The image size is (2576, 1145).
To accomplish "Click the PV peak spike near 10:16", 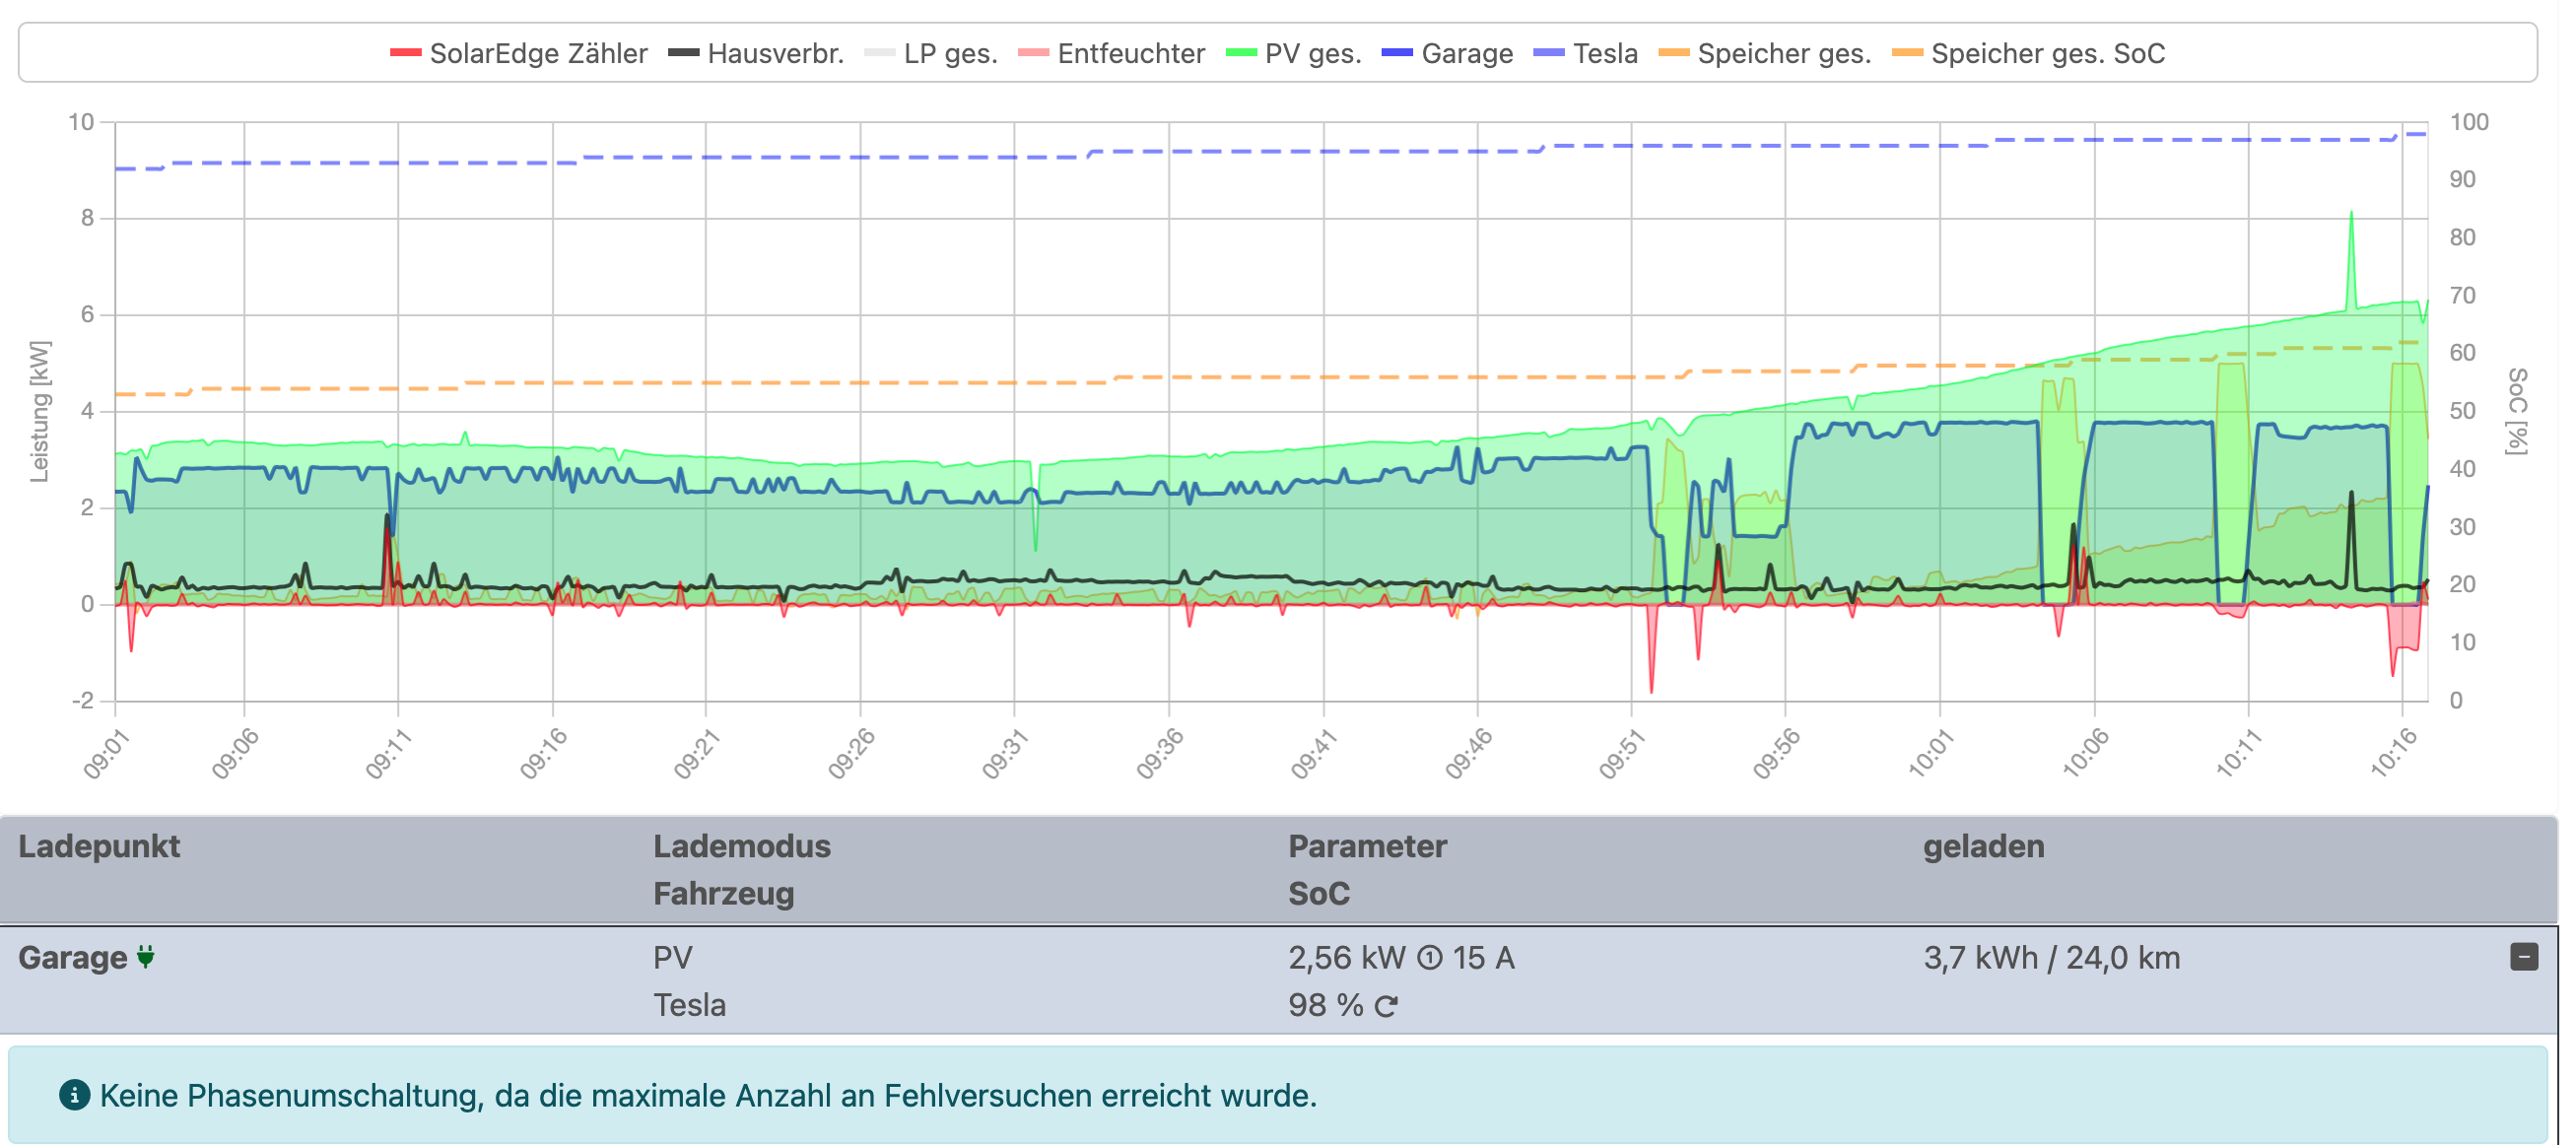I will click(x=2351, y=214).
